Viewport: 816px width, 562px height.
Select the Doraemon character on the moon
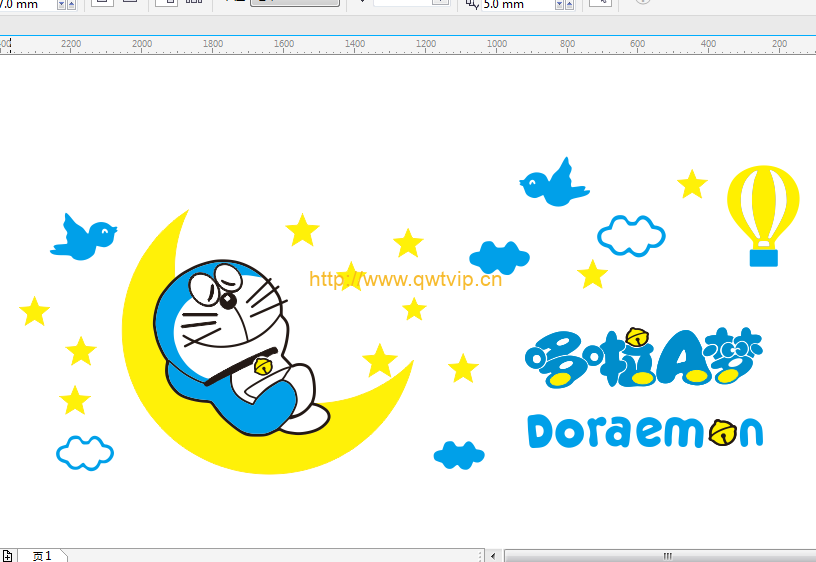[241, 347]
